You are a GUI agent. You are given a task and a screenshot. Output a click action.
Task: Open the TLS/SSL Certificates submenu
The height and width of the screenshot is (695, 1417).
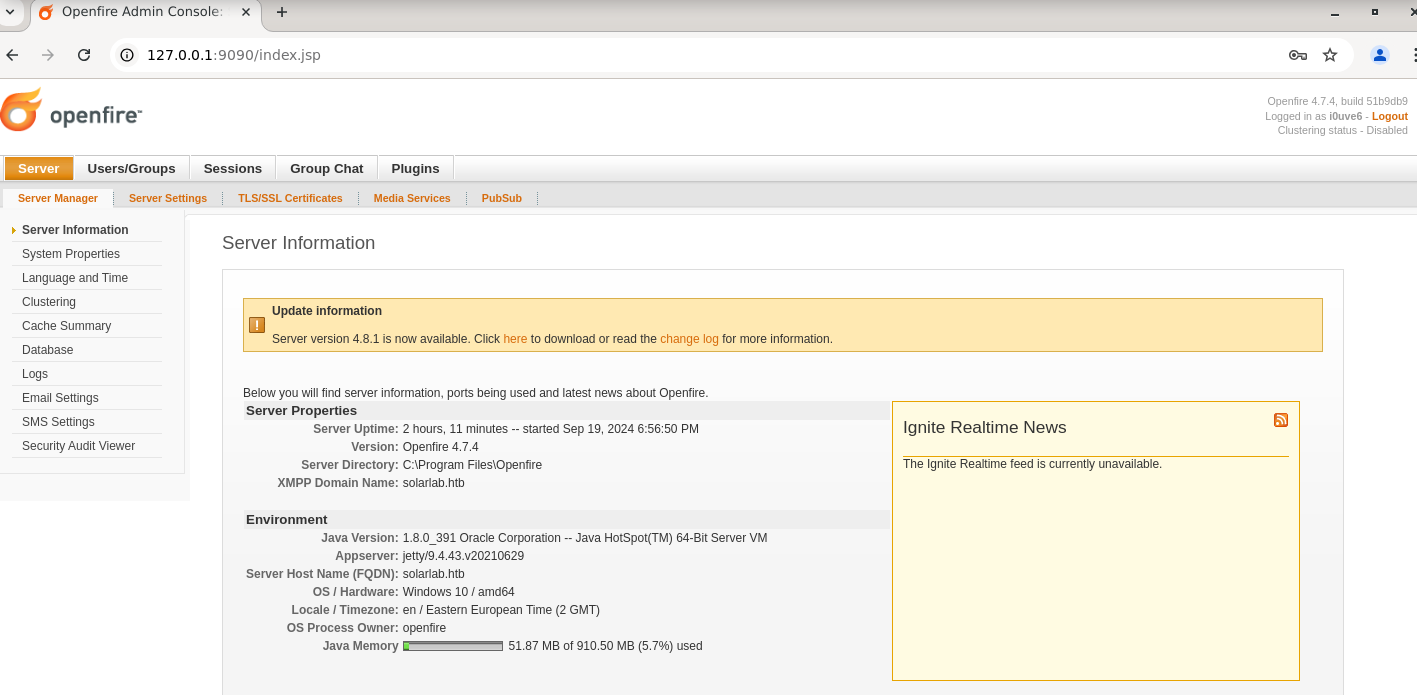pos(290,198)
